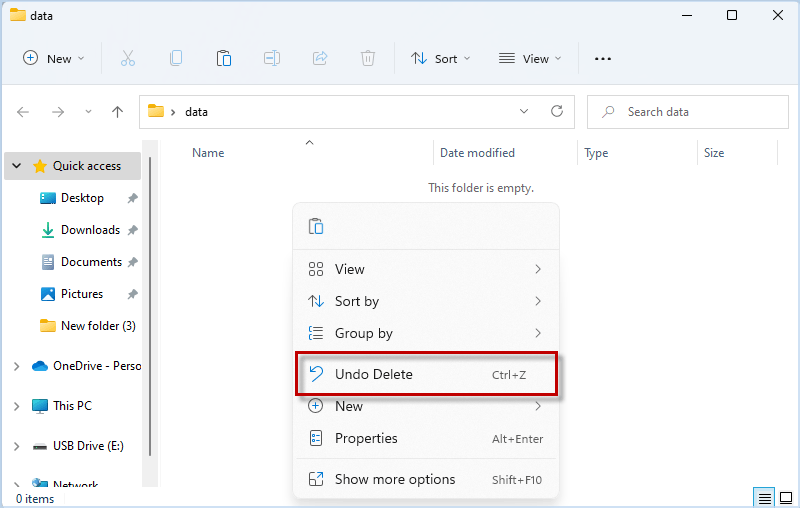The width and height of the screenshot is (800, 508).
Task: Open the Sort dropdown in toolbar
Action: (x=441, y=59)
